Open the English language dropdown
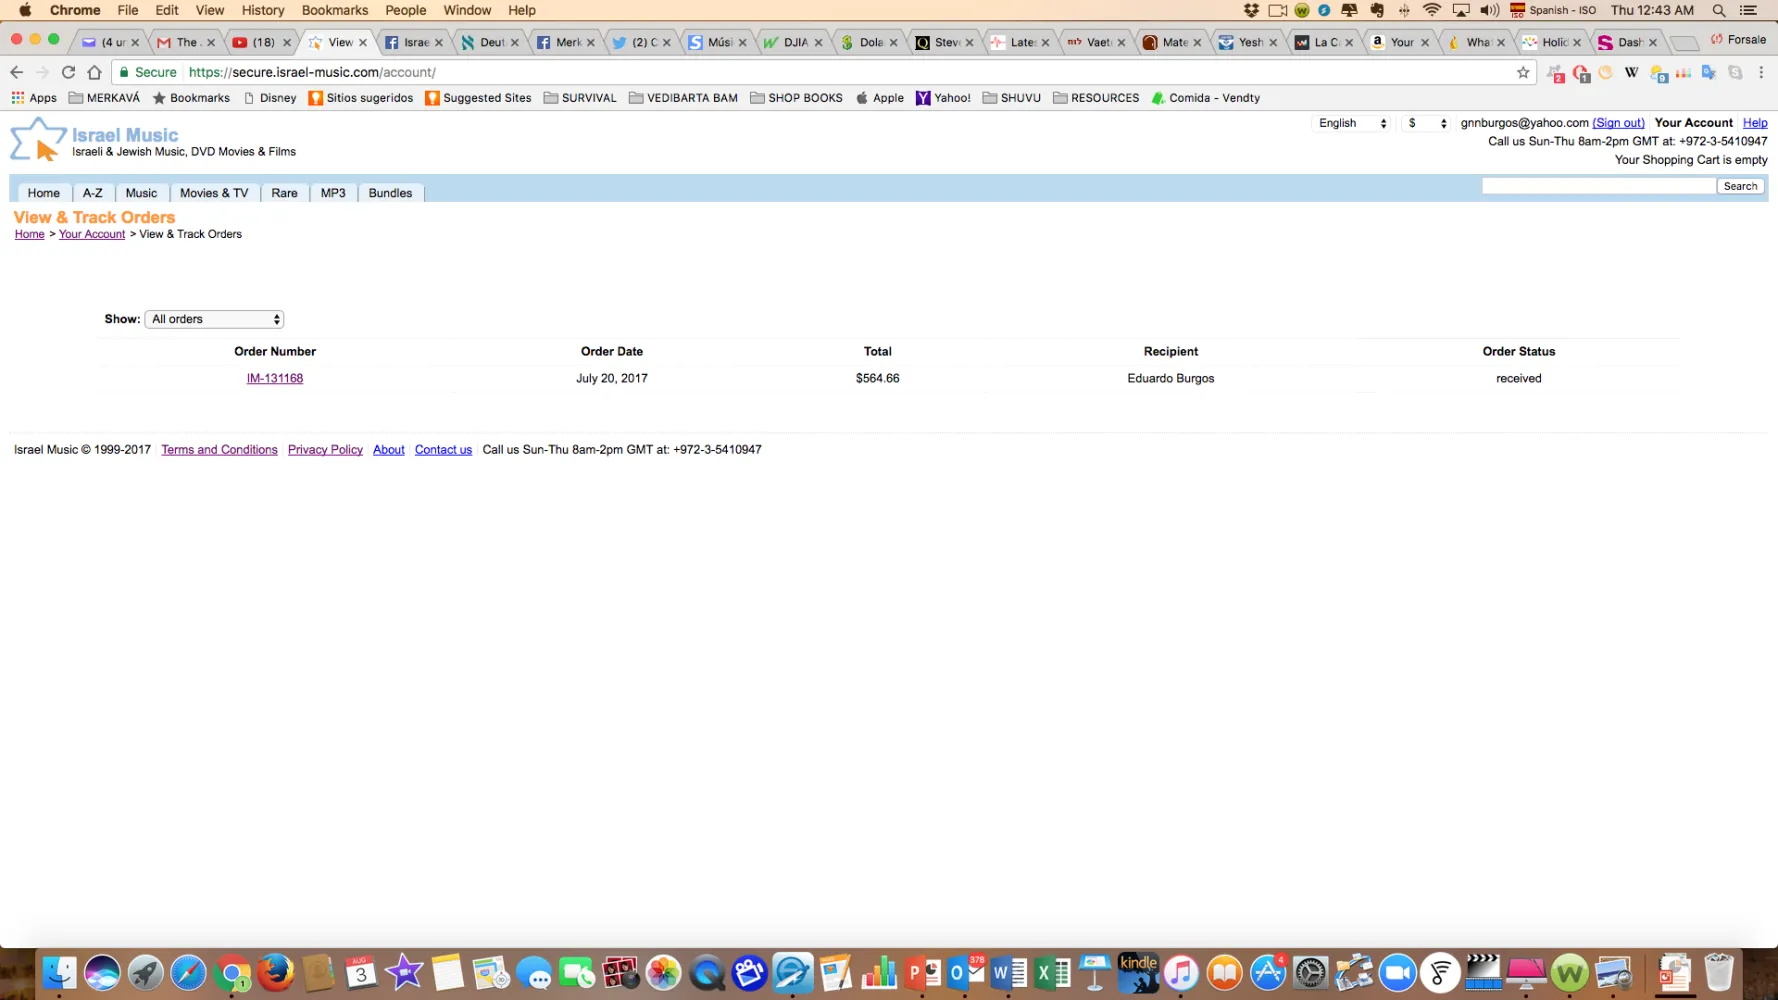1778x1000 pixels. (x=1351, y=123)
